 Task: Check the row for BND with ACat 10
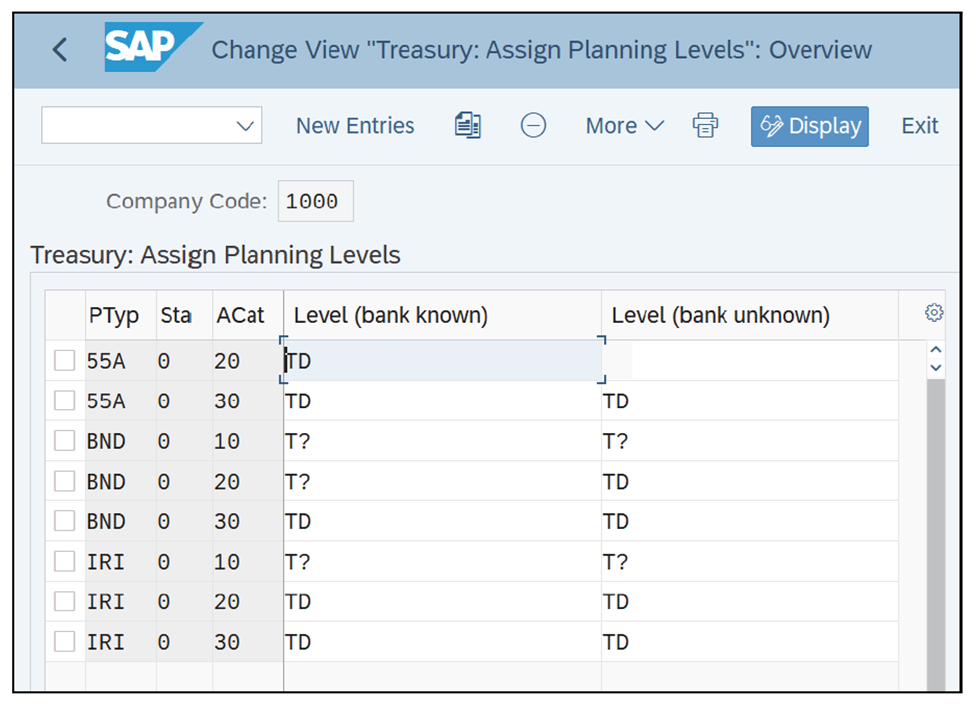[x=64, y=440]
